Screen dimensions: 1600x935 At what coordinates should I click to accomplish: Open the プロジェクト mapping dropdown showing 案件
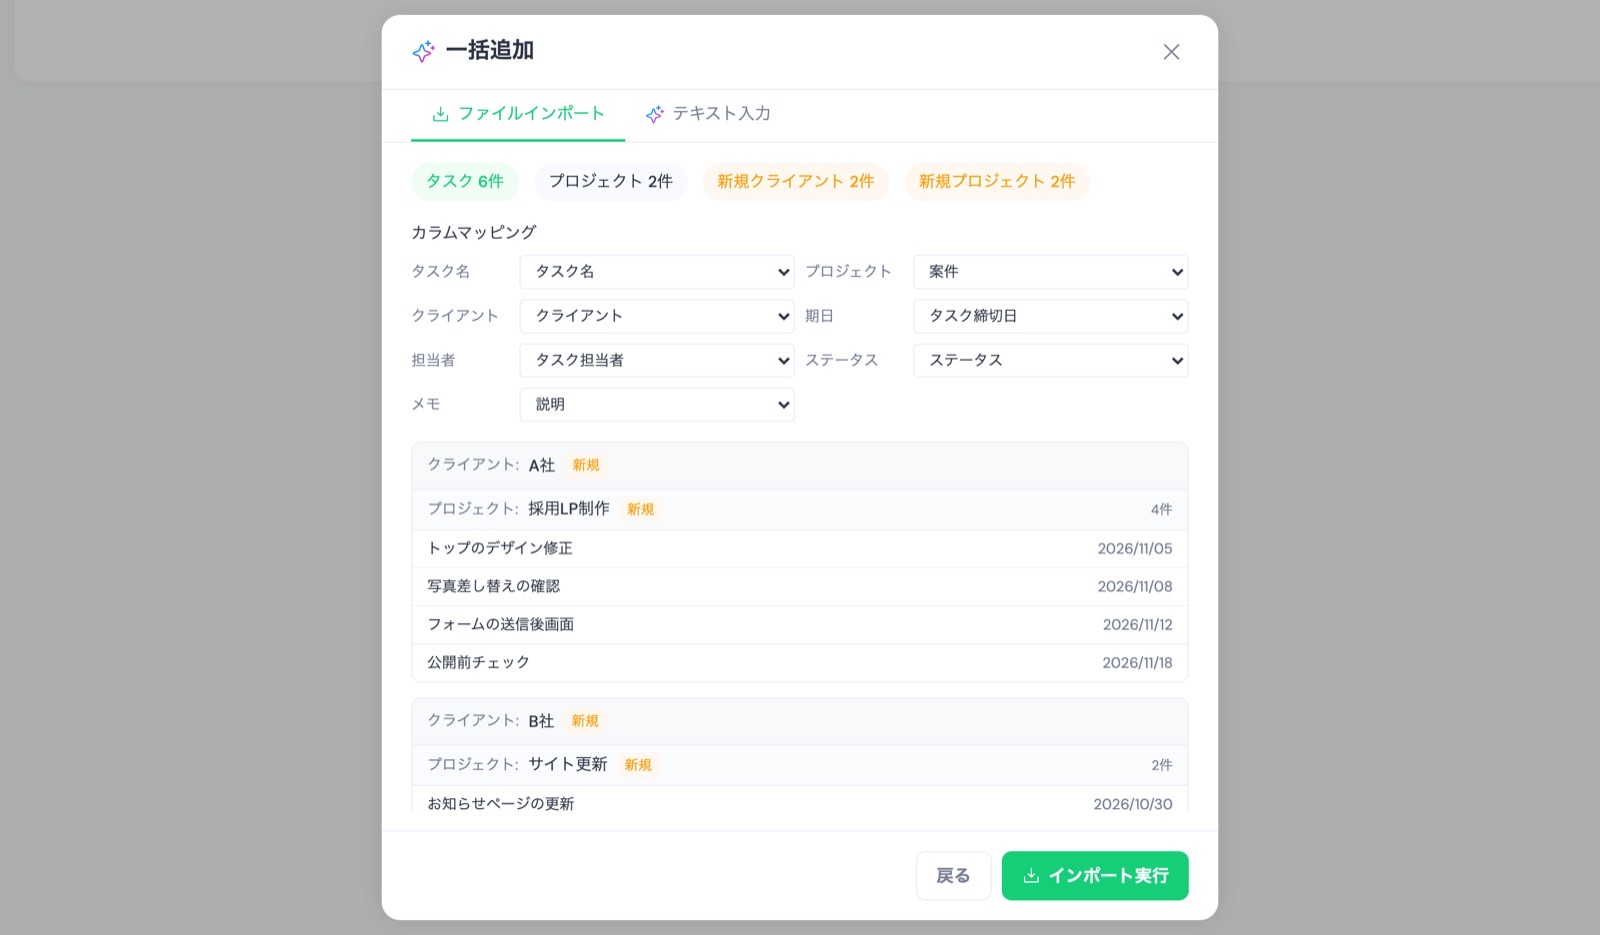click(1051, 272)
